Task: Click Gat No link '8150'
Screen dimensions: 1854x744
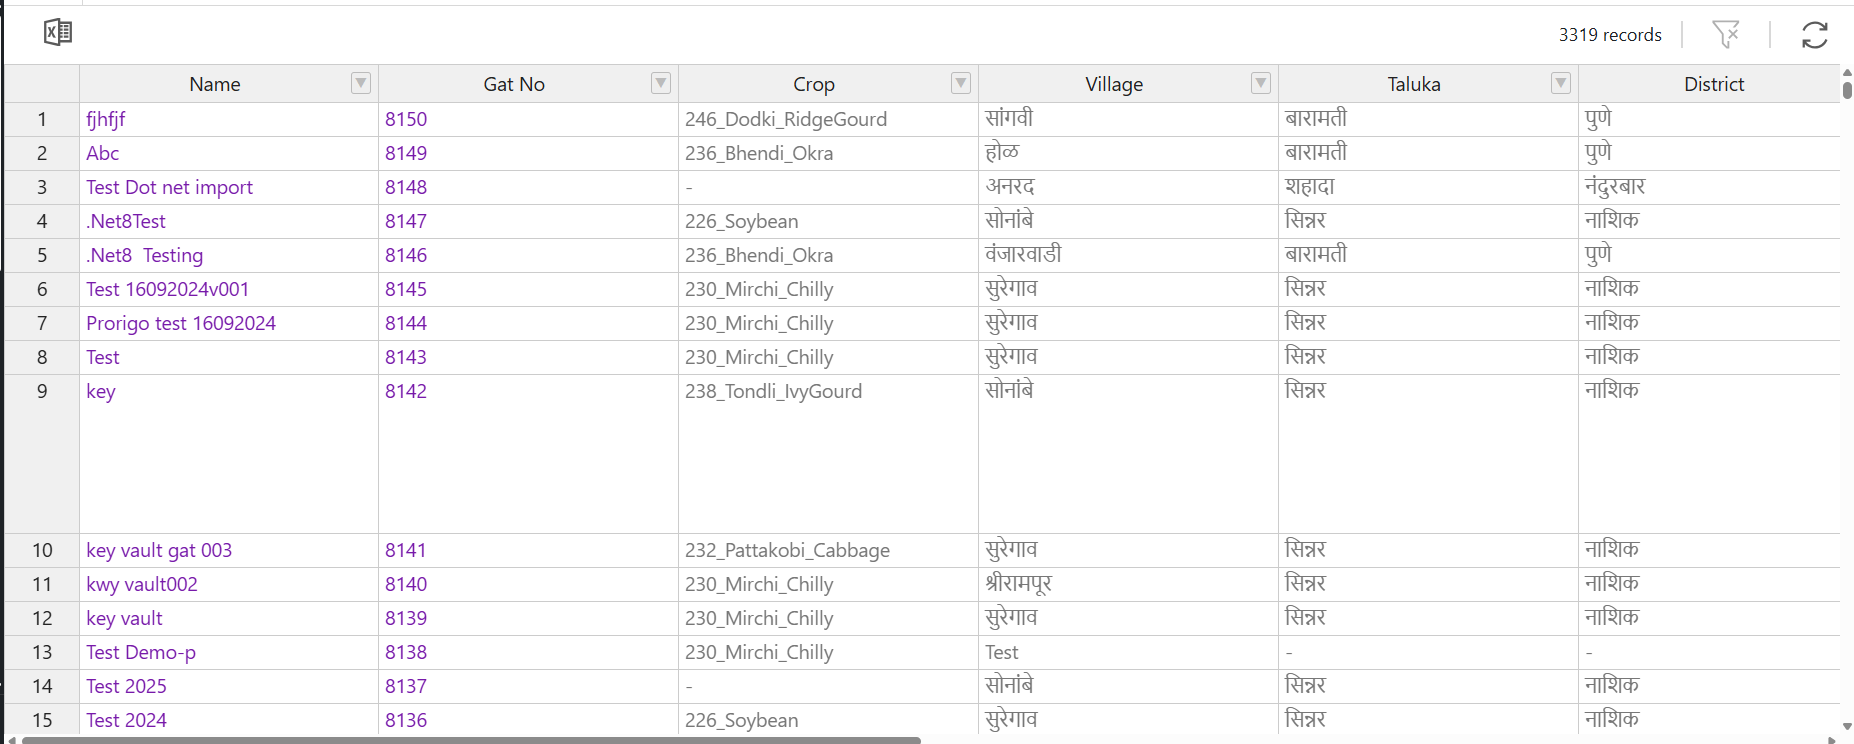Action: (406, 118)
